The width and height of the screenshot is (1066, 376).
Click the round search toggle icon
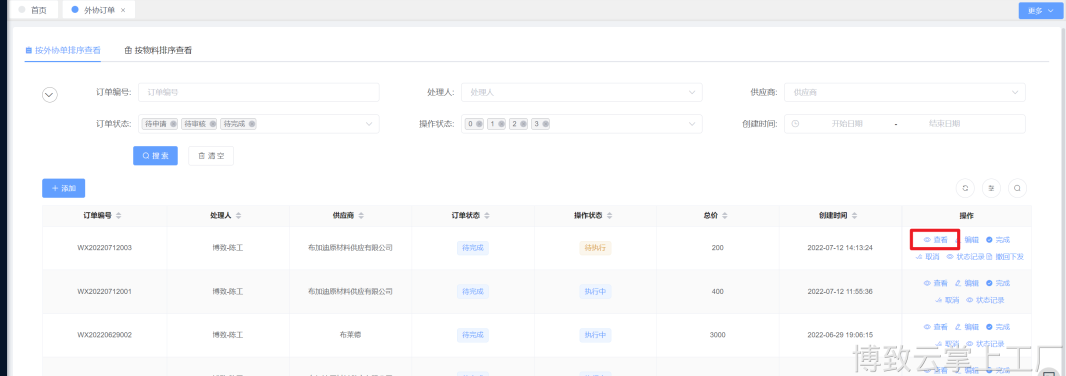[1017, 188]
